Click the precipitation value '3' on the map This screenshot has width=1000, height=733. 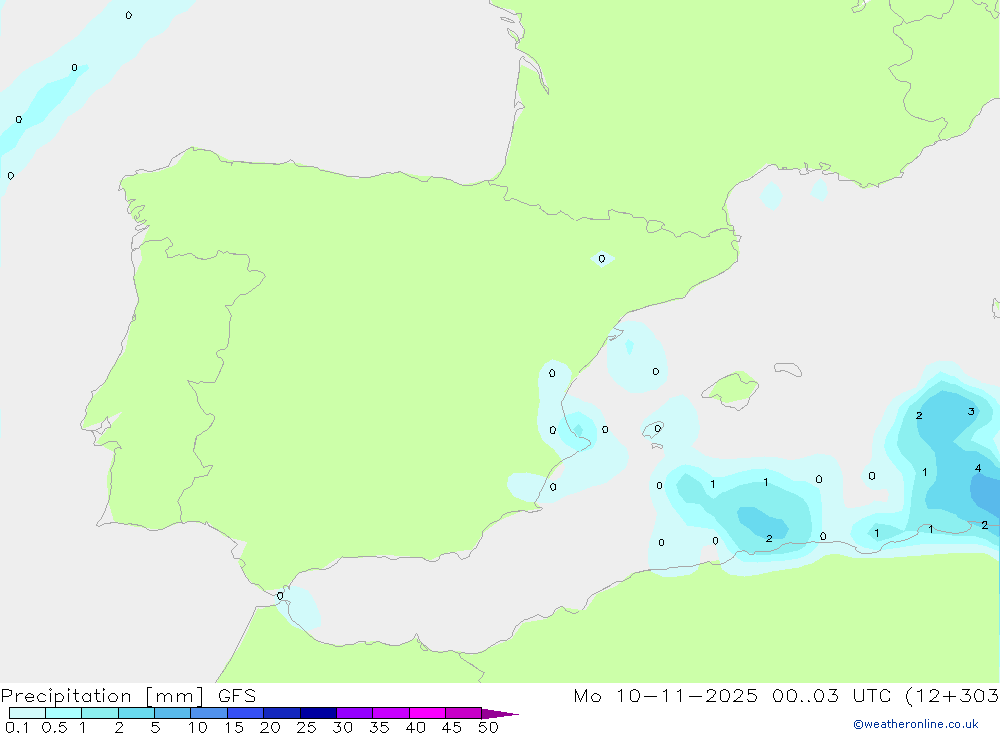(971, 411)
